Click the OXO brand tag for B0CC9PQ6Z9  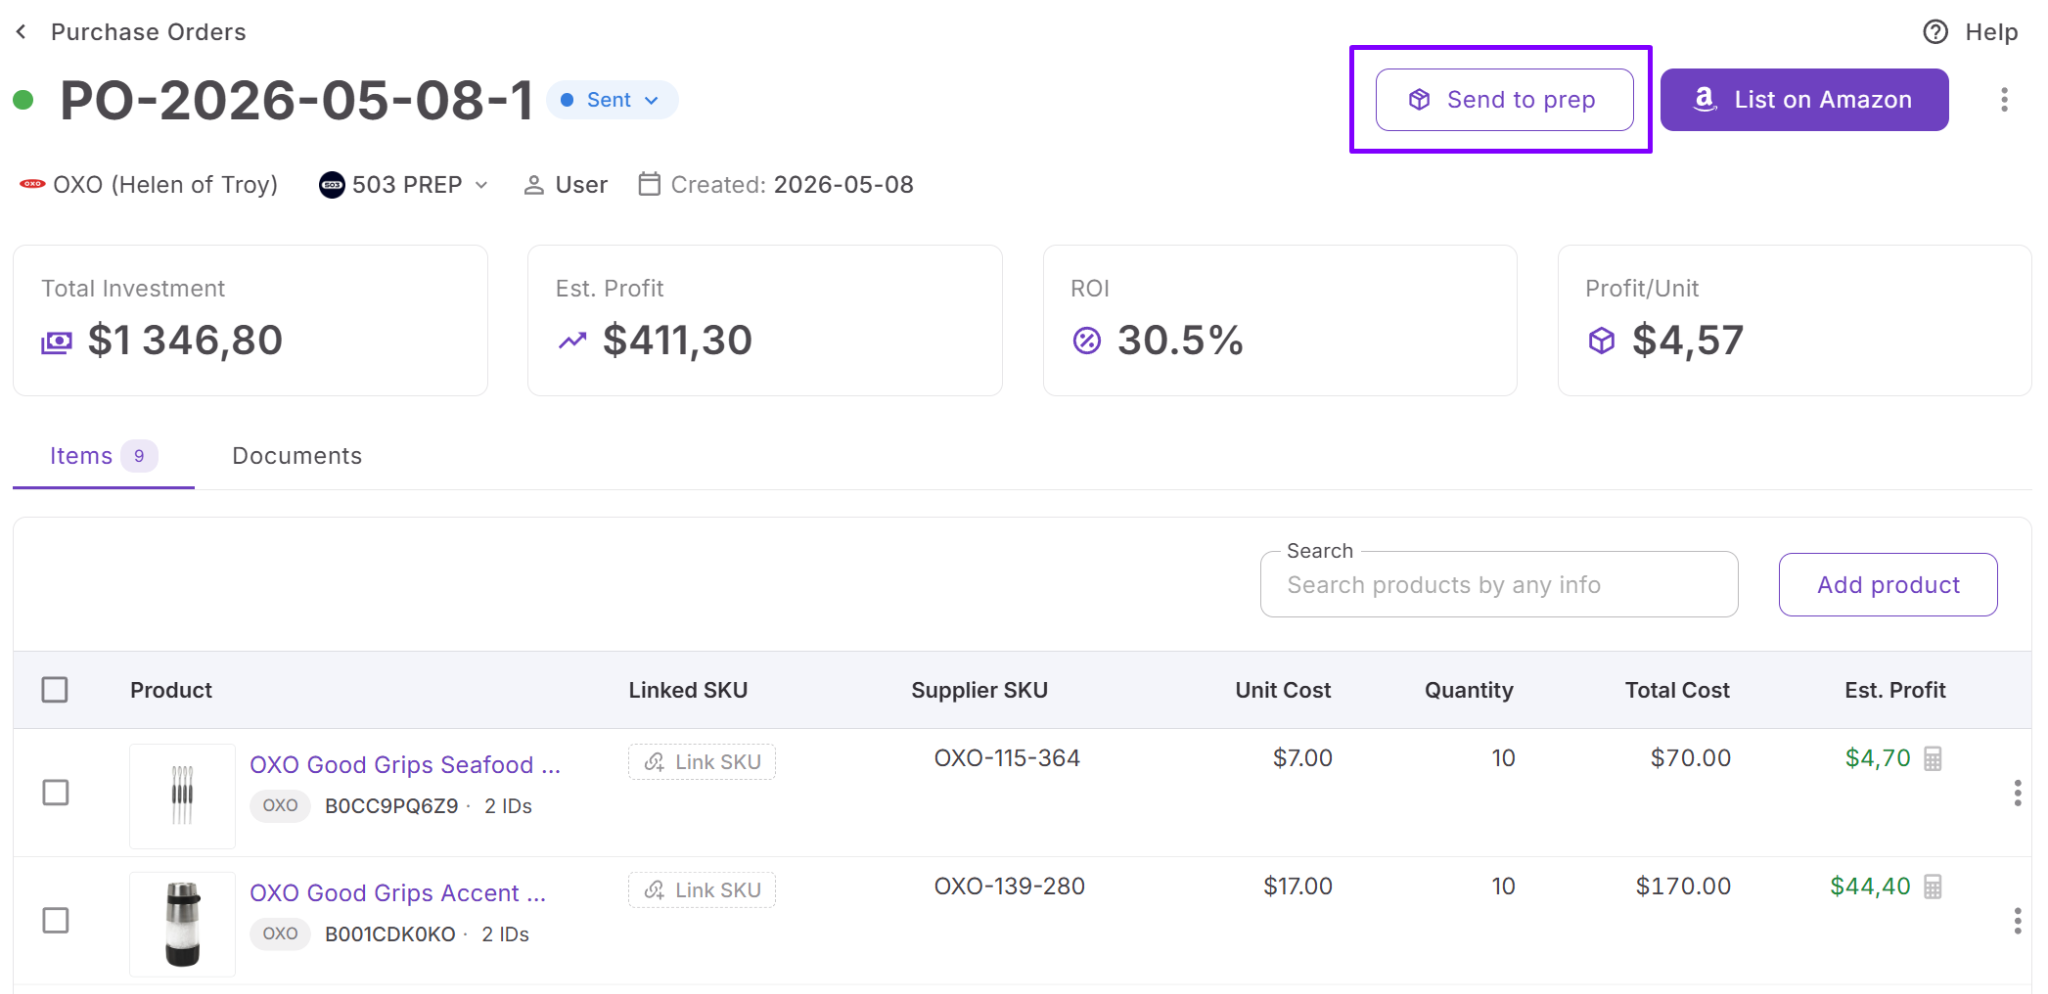(280, 806)
